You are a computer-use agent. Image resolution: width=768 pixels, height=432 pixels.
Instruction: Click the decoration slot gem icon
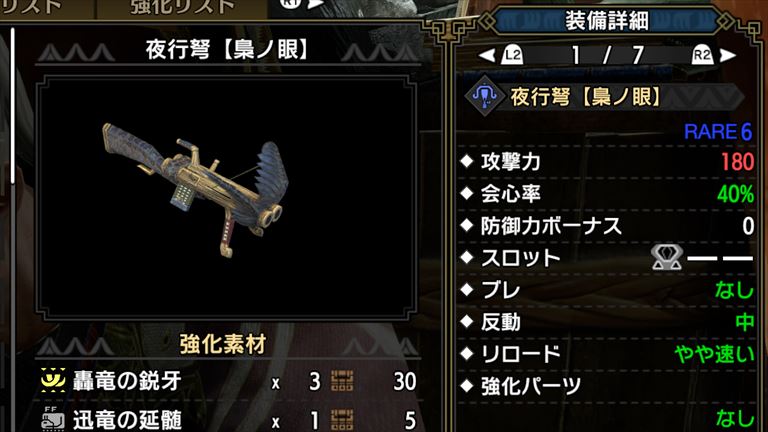click(667, 258)
